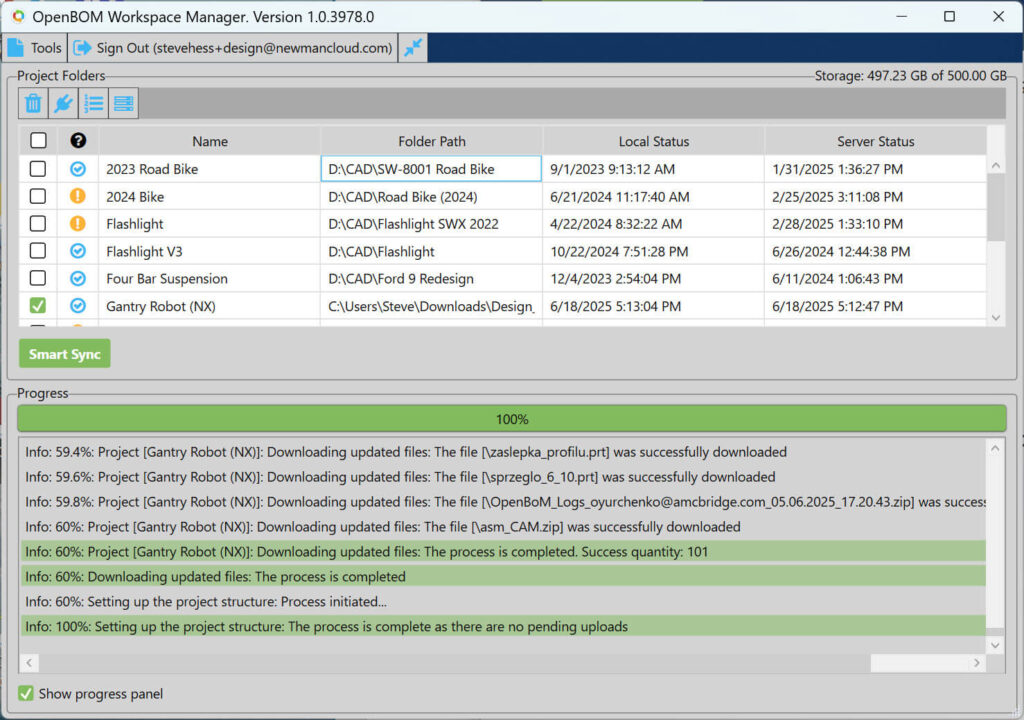The image size is (1024, 720).
Task: Sort by the Name column header
Action: coord(210,141)
